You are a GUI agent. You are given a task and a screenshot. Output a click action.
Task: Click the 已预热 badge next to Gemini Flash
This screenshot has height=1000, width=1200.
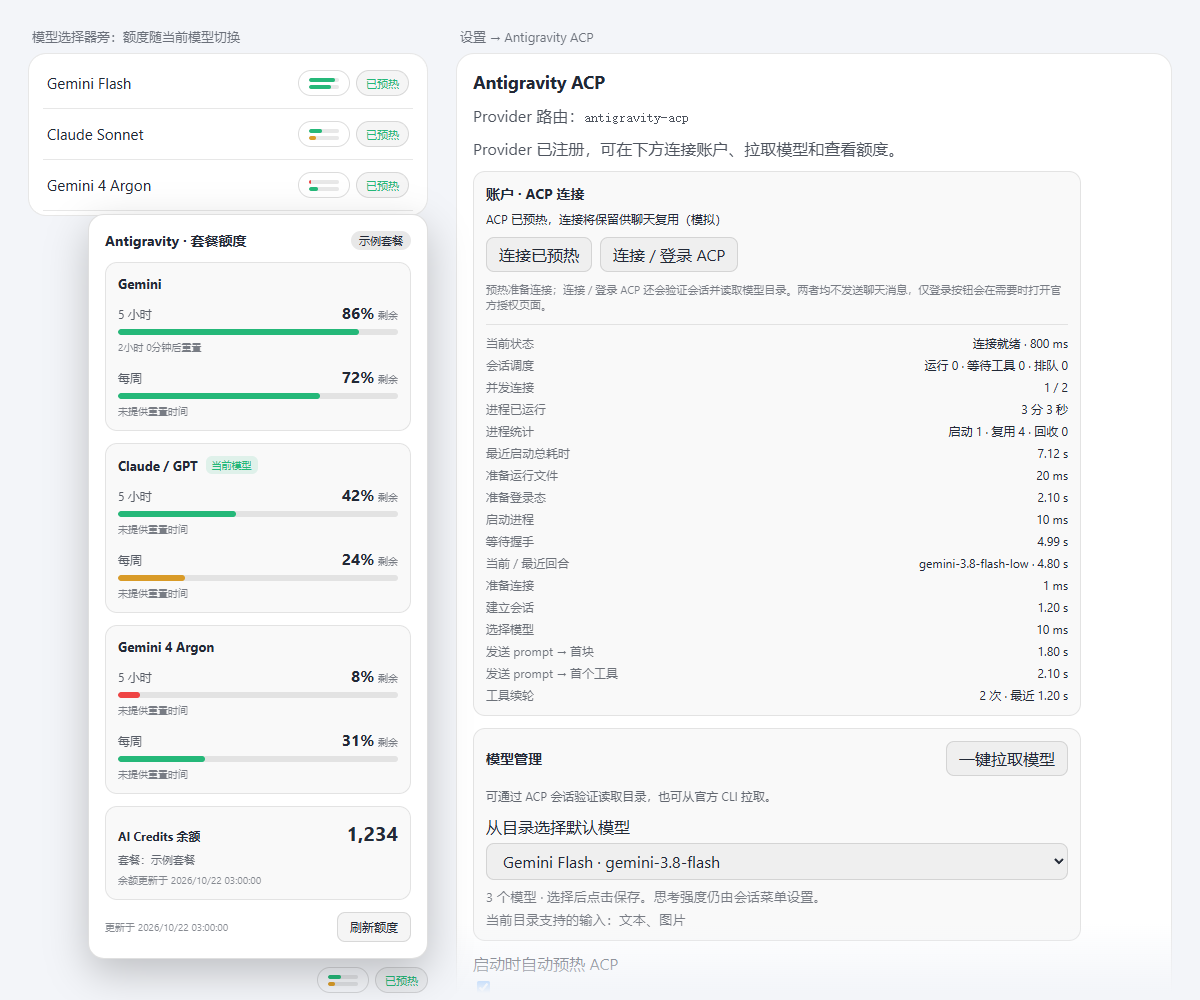pyautogui.click(x=383, y=84)
